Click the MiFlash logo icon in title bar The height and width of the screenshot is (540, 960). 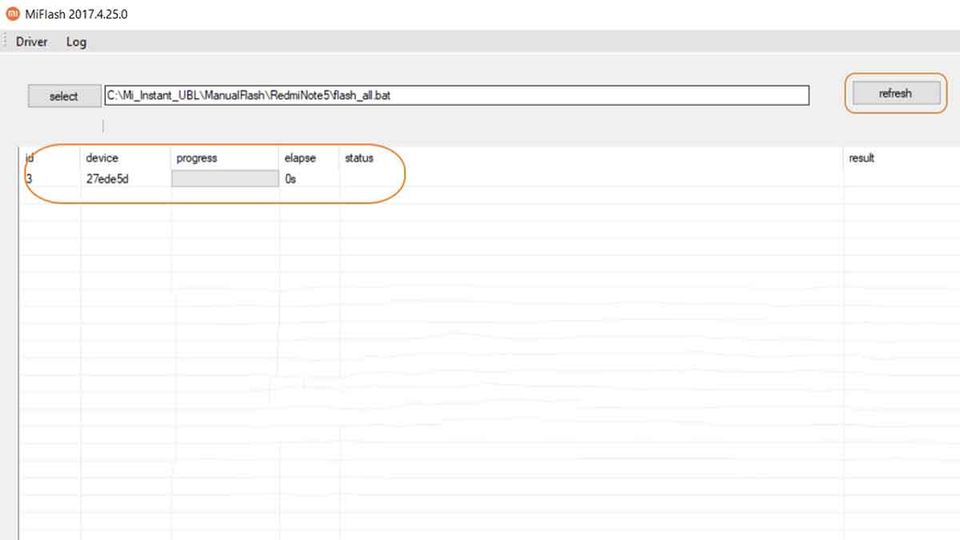(13, 14)
